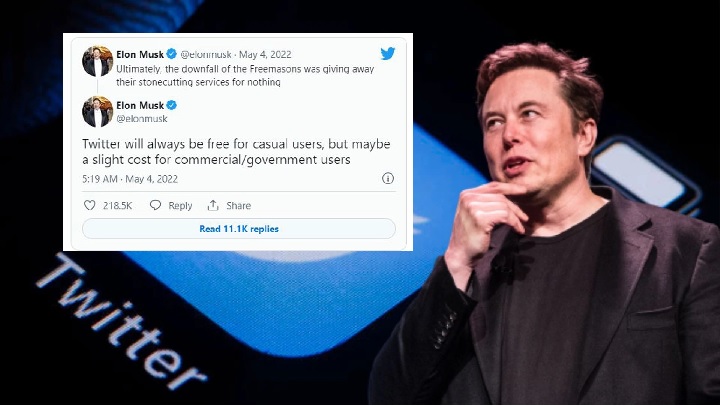Click Elon Musk name in top tweet
The image size is (720, 406).
point(140,54)
